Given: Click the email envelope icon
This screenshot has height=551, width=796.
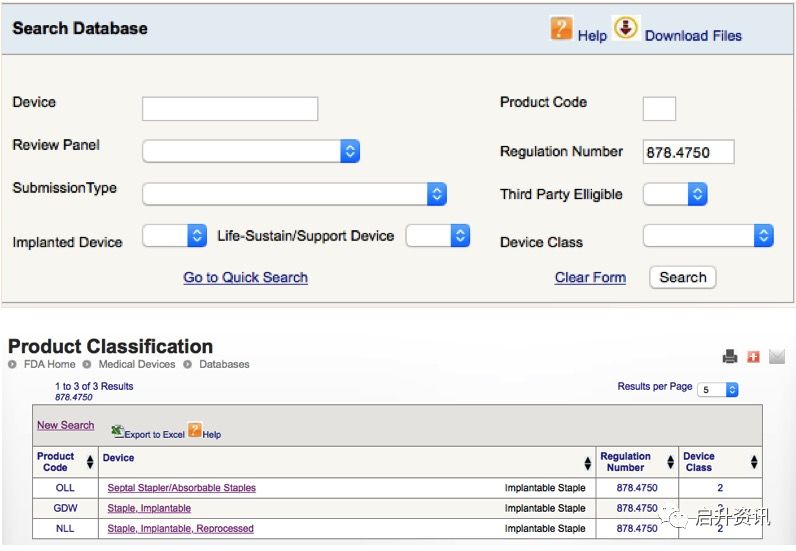Looking at the screenshot, I should click(x=777, y=357).
